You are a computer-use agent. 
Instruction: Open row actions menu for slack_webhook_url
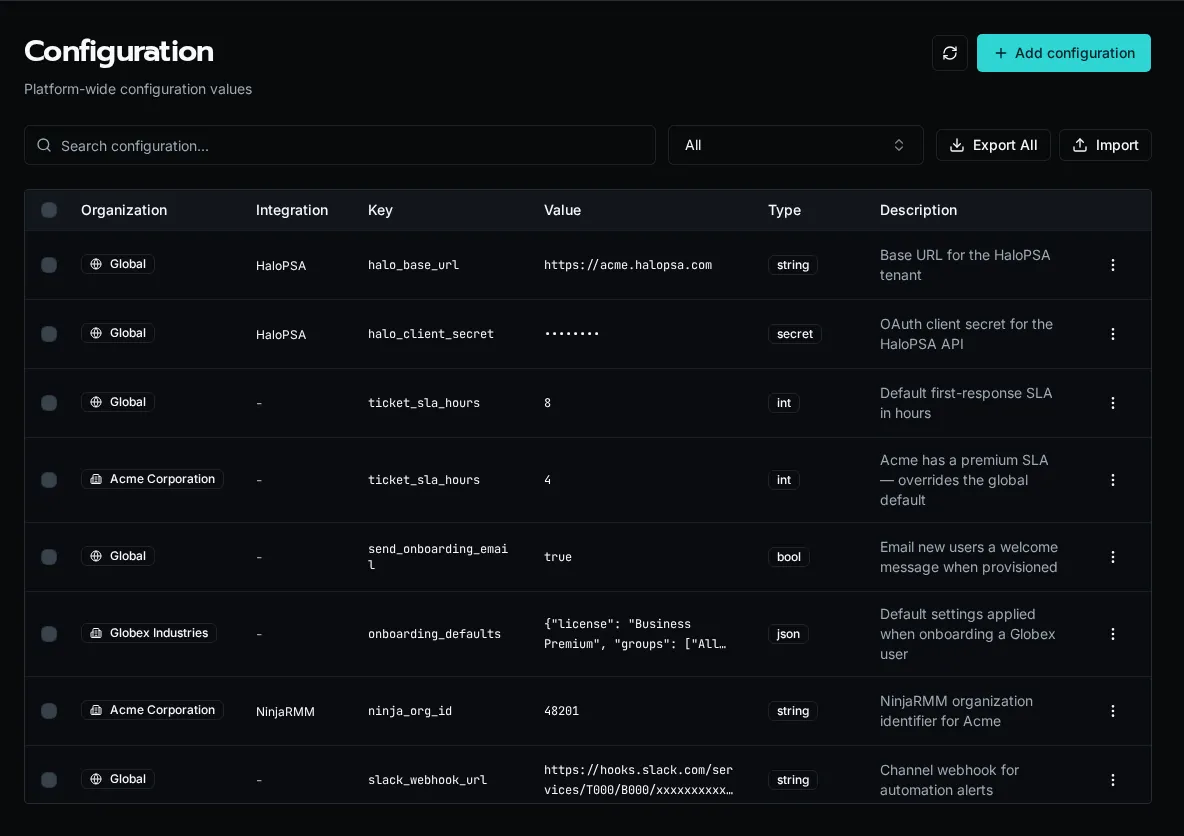pos(1112,780)
